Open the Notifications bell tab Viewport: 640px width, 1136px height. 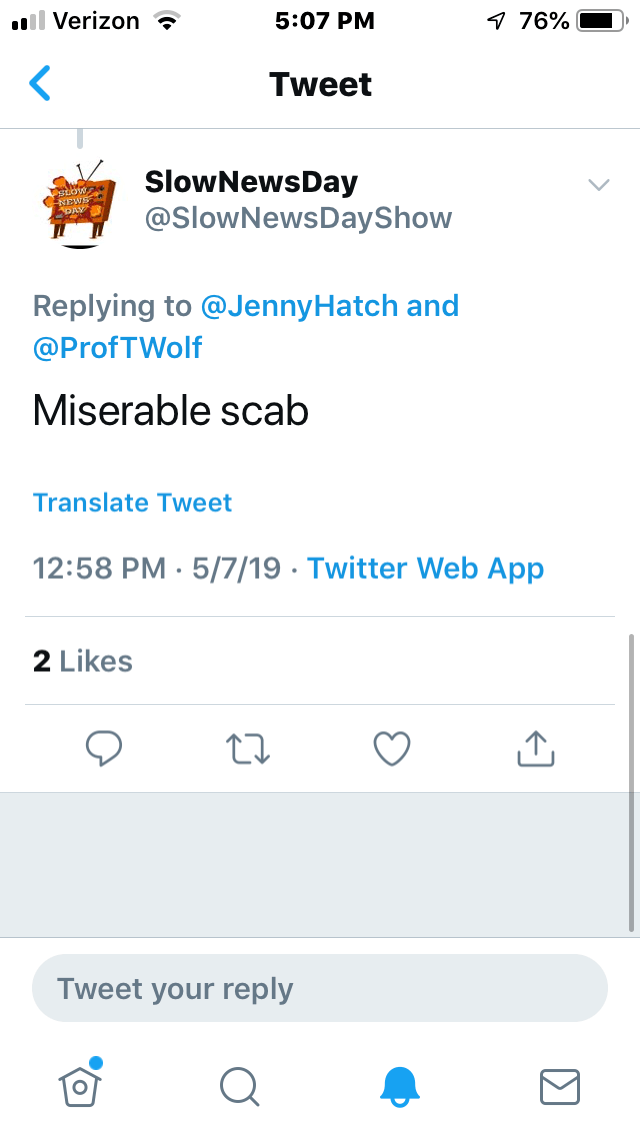400,1085
